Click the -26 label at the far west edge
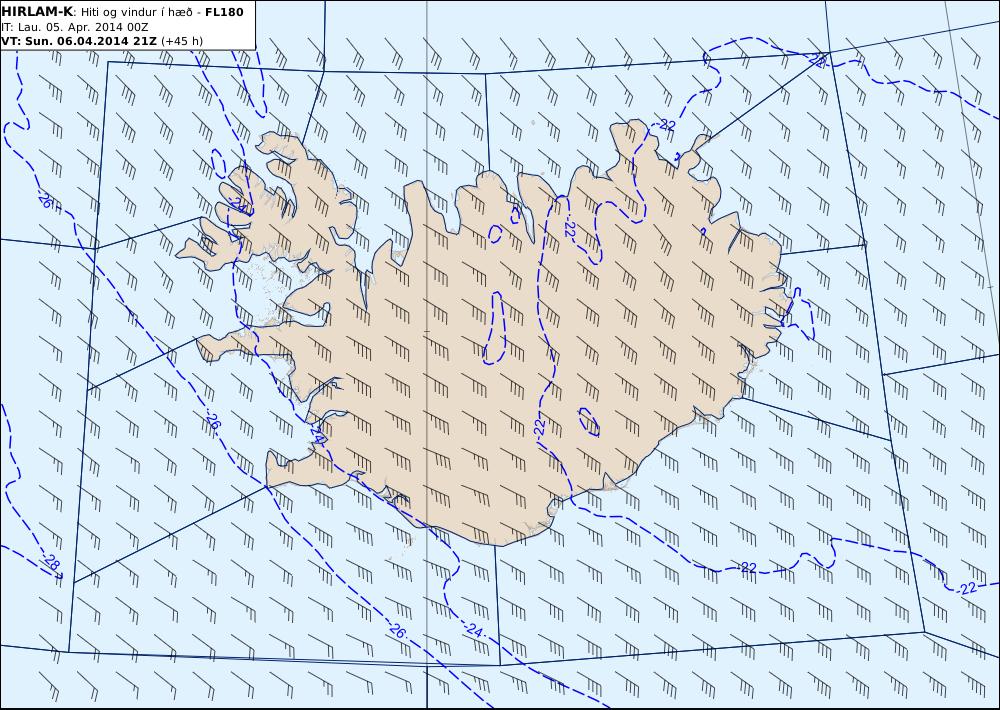 [x=44, y=199]
